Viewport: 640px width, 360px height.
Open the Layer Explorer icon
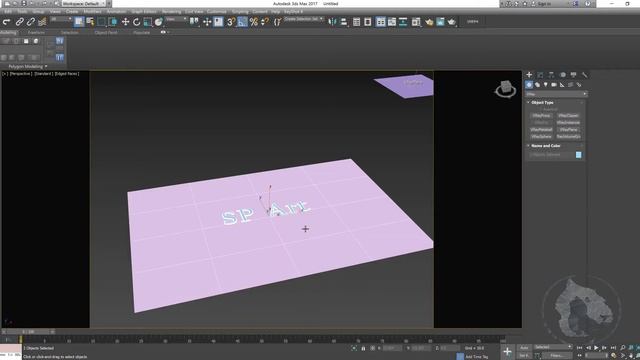[x=368, y=22]
